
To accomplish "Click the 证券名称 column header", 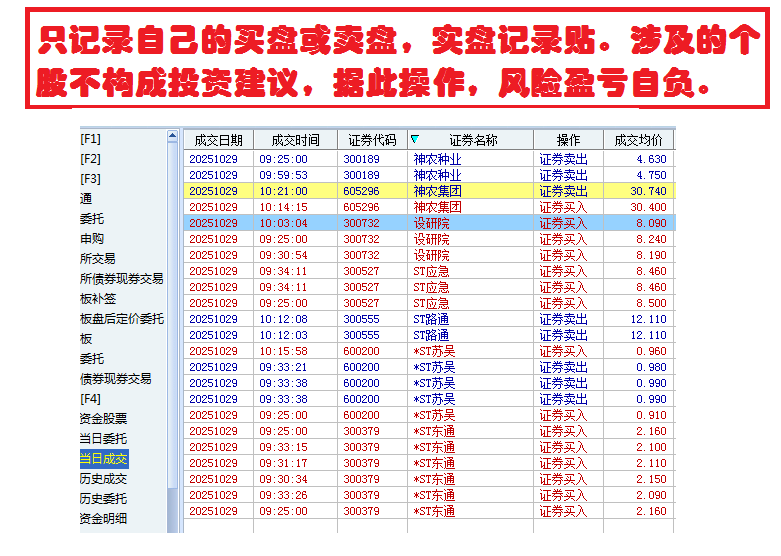I will pos(471,140).
